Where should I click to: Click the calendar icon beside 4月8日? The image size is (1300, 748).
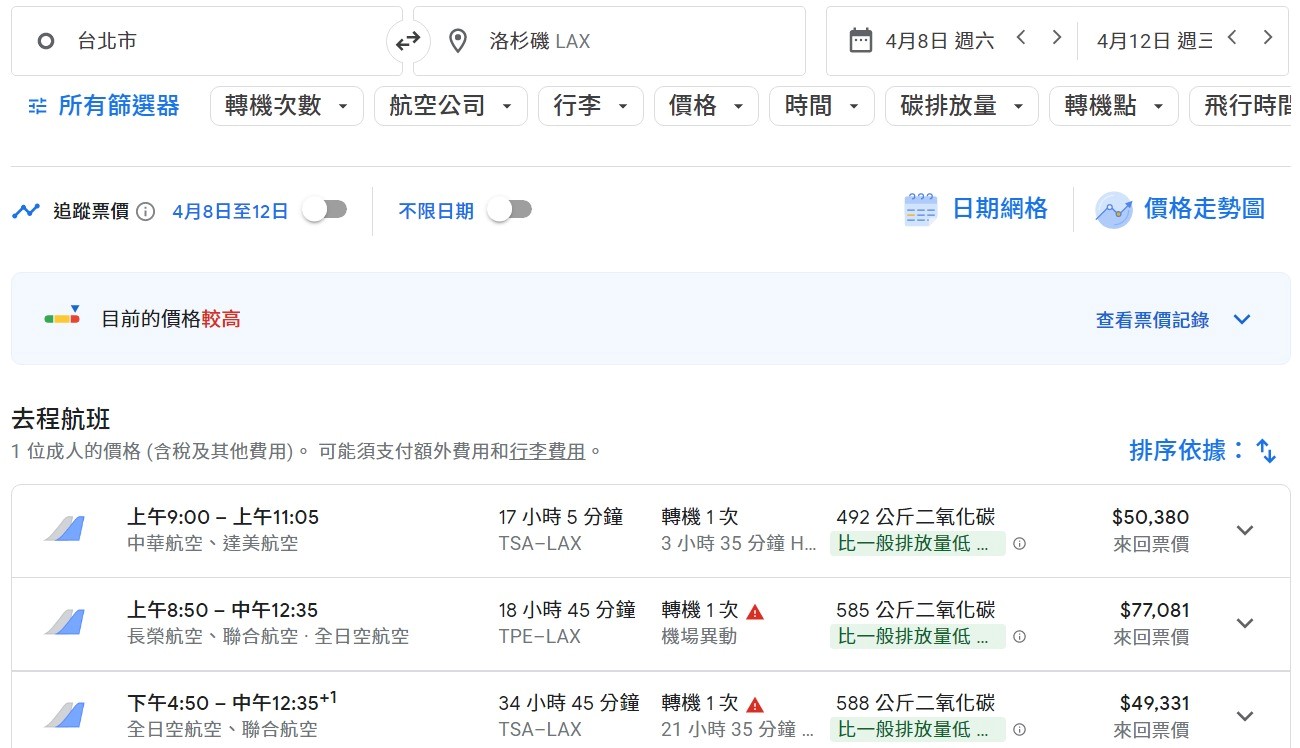point(860,40)
